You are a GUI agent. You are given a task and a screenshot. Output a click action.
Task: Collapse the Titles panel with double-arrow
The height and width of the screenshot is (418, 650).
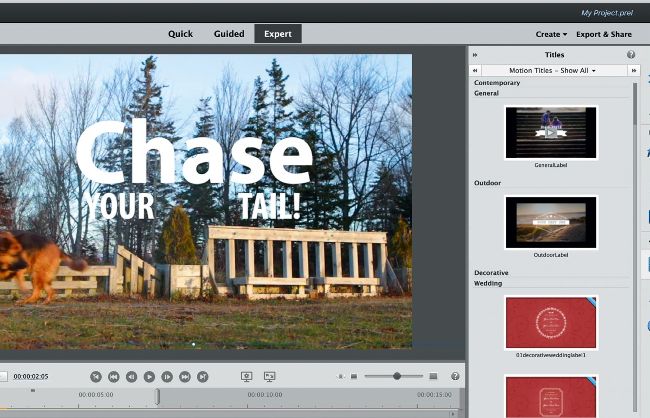(x=475, y=55)
